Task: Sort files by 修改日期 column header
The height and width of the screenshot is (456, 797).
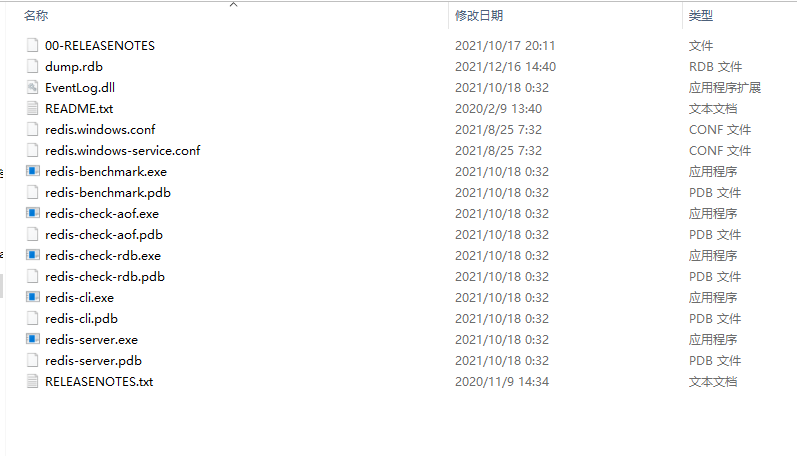Action: click(479, 16)
